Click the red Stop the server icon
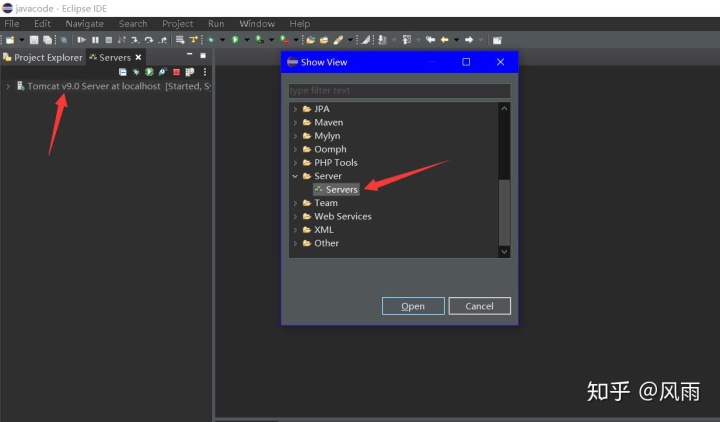Screen dimensions: 720x422 (176, 72)
